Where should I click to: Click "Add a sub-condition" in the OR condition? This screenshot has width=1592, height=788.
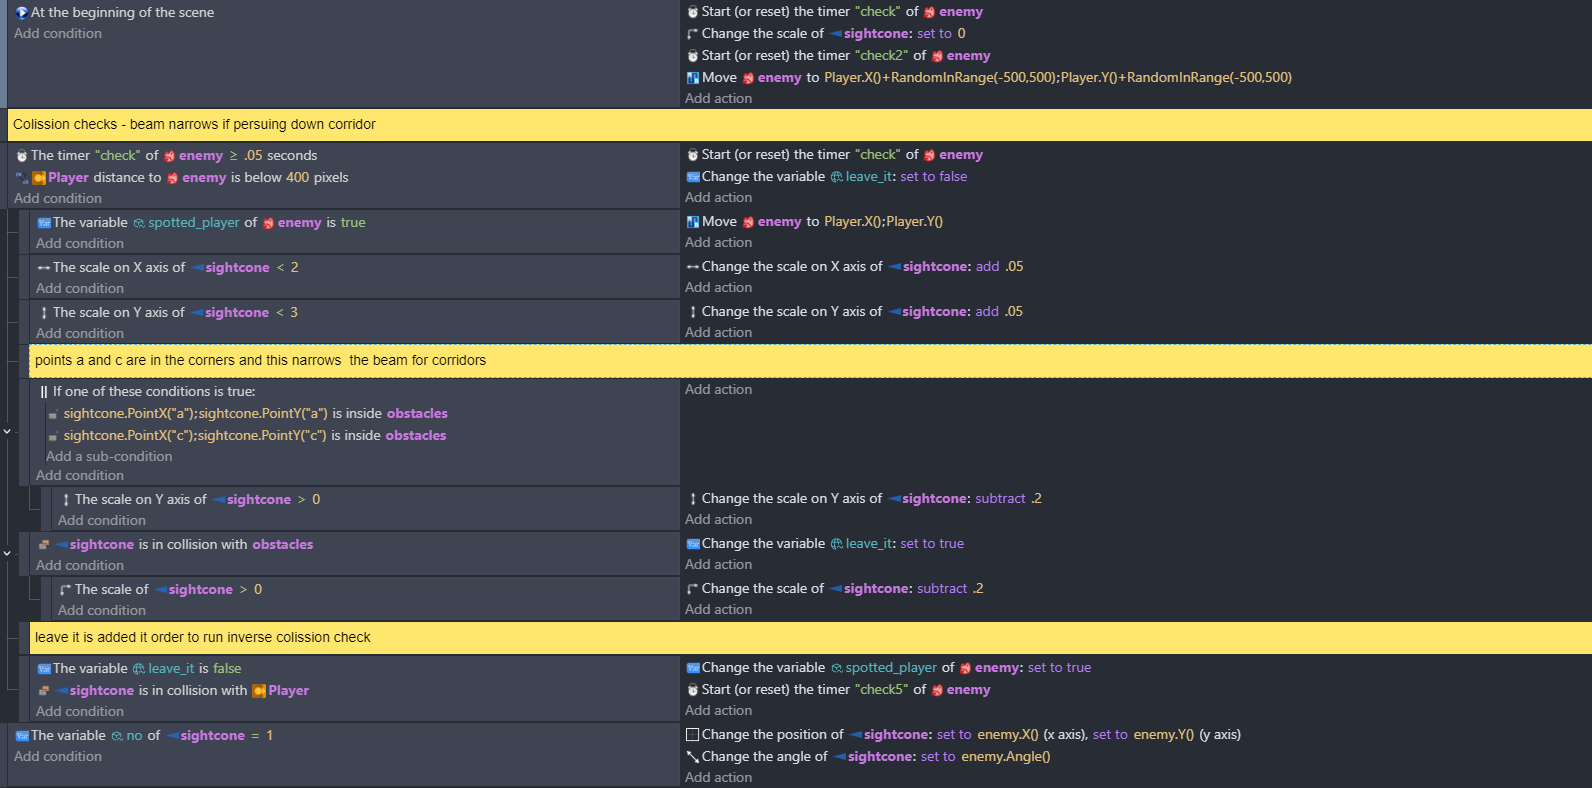[109, 457]
